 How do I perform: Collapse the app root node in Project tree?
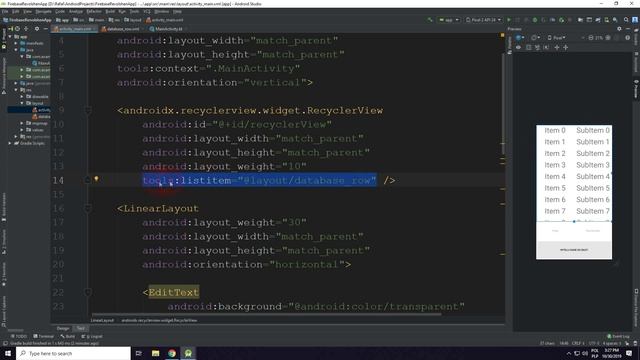click(x=11, y=36)
